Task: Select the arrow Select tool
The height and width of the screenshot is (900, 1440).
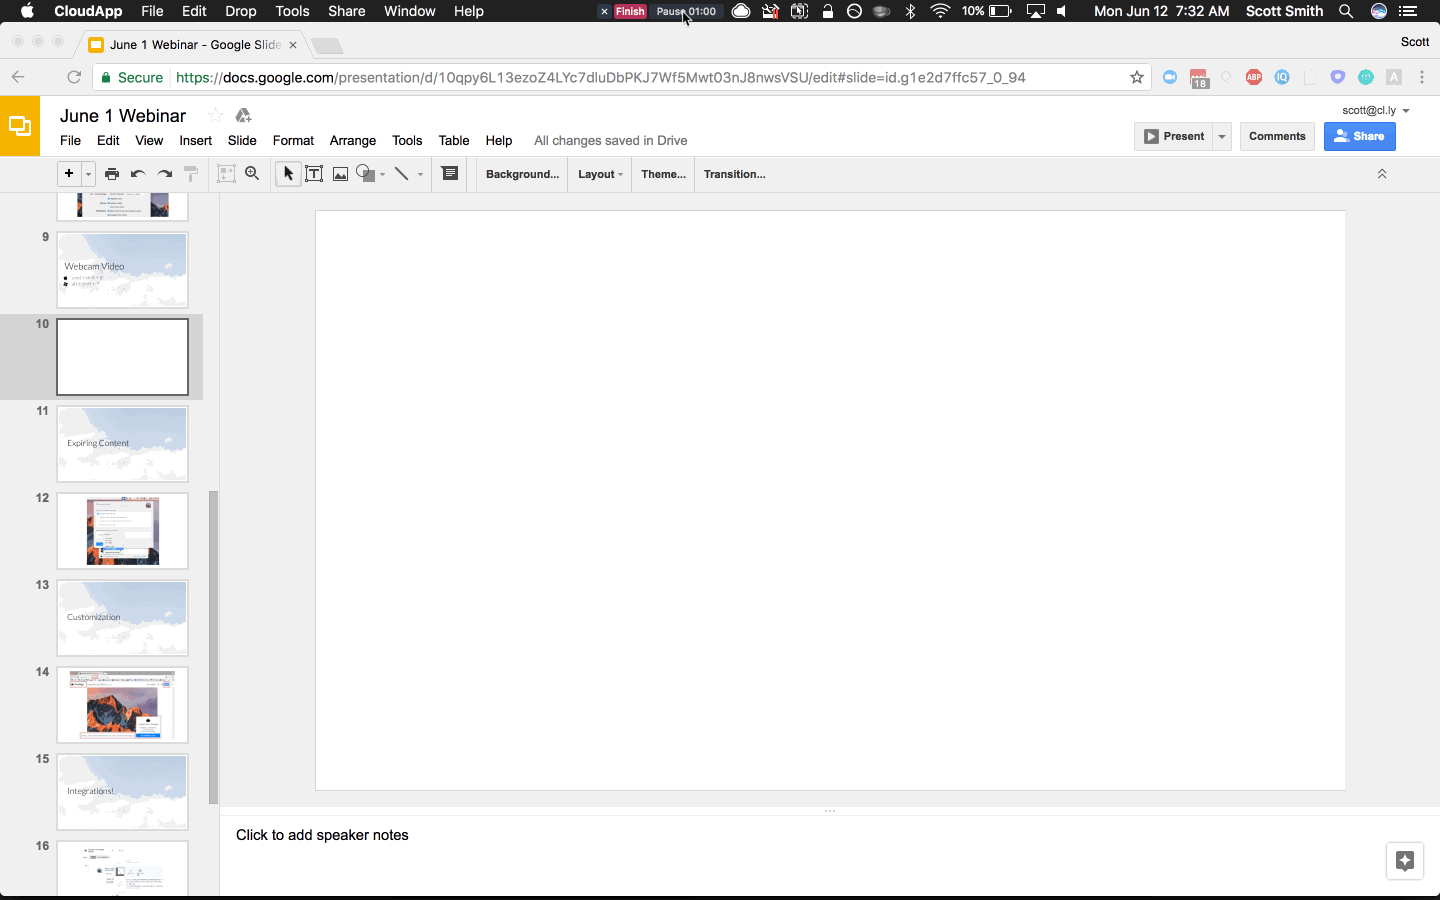Action: 288,174
